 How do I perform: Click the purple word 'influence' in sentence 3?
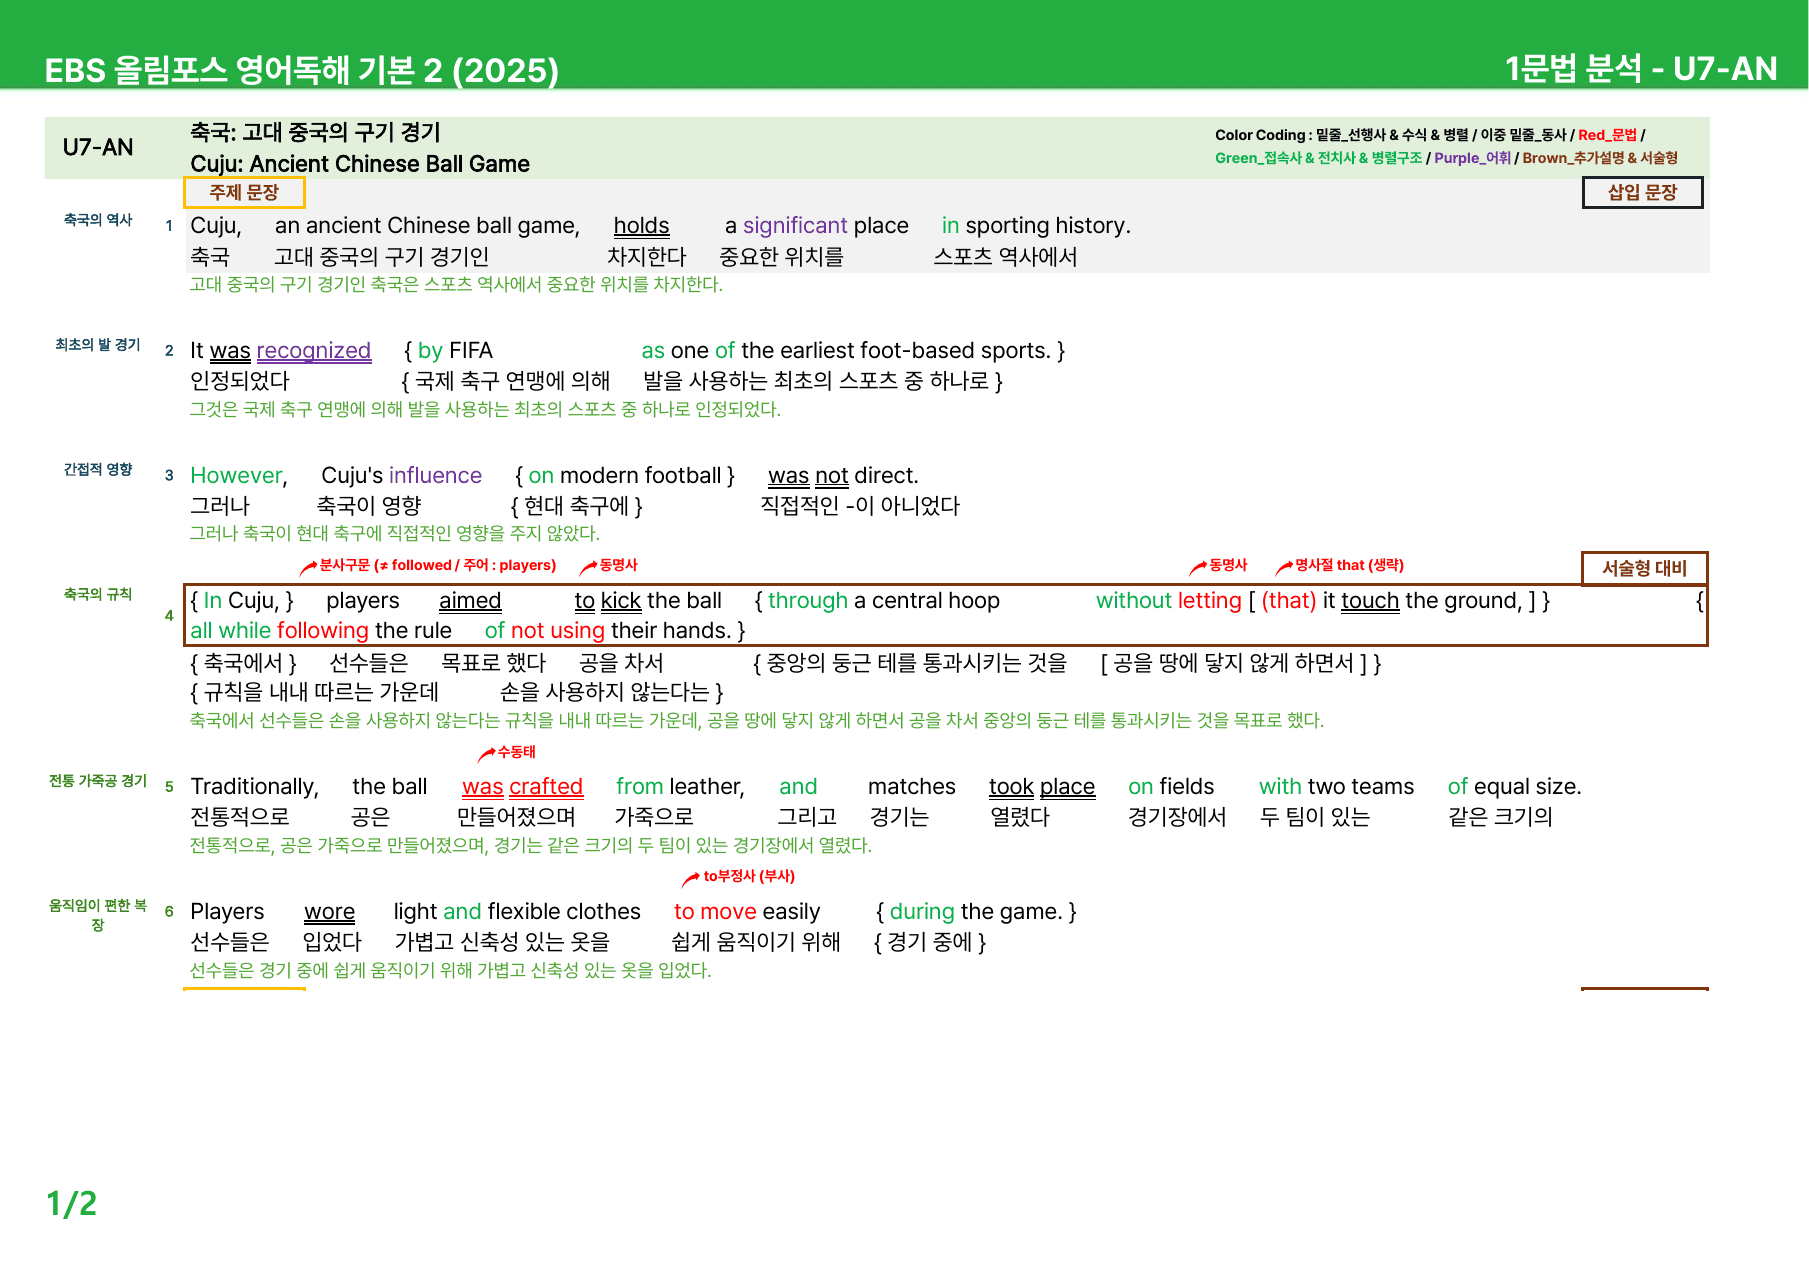436,476
